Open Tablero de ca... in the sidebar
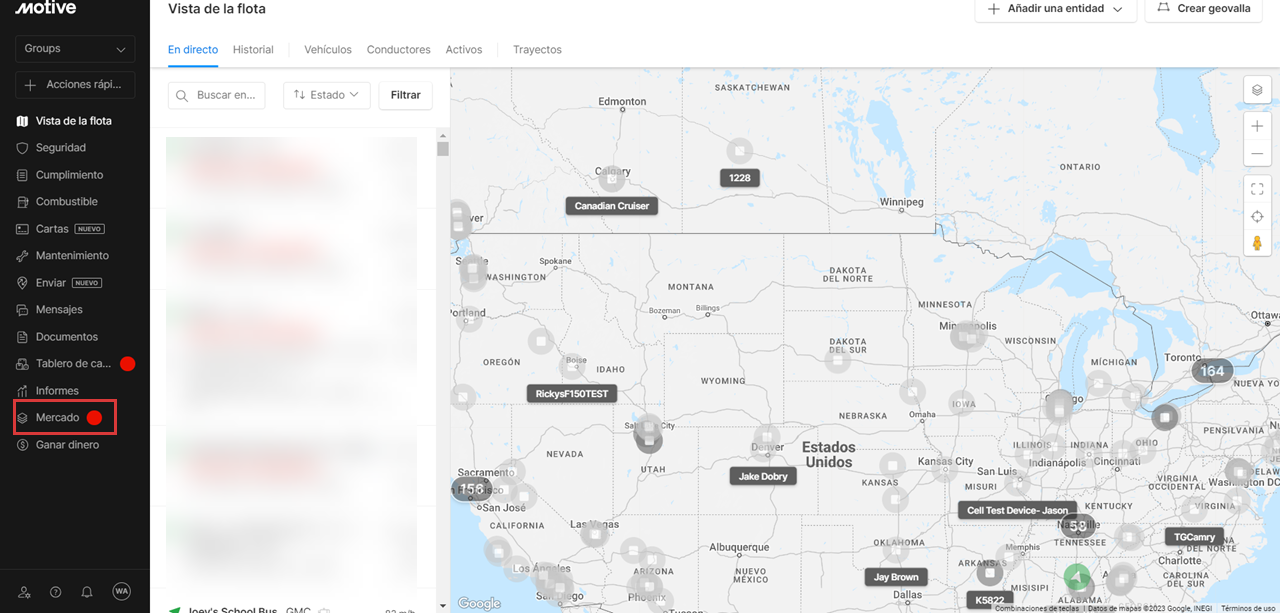 click(75, 364)
